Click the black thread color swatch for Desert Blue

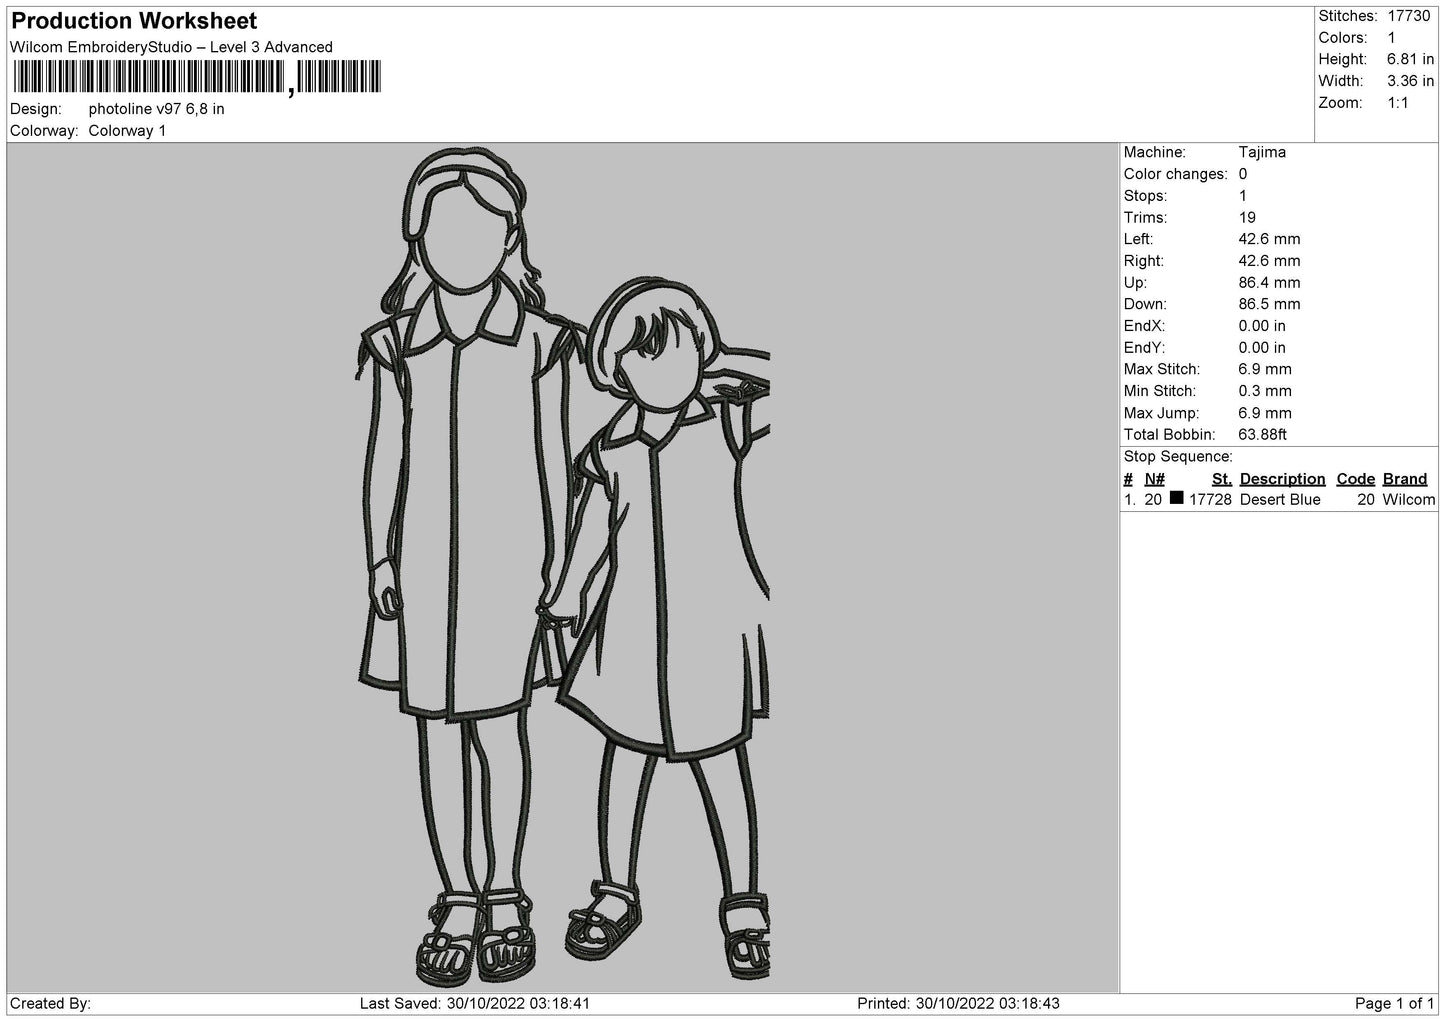pyautogui.click(x=1176, y=498)
